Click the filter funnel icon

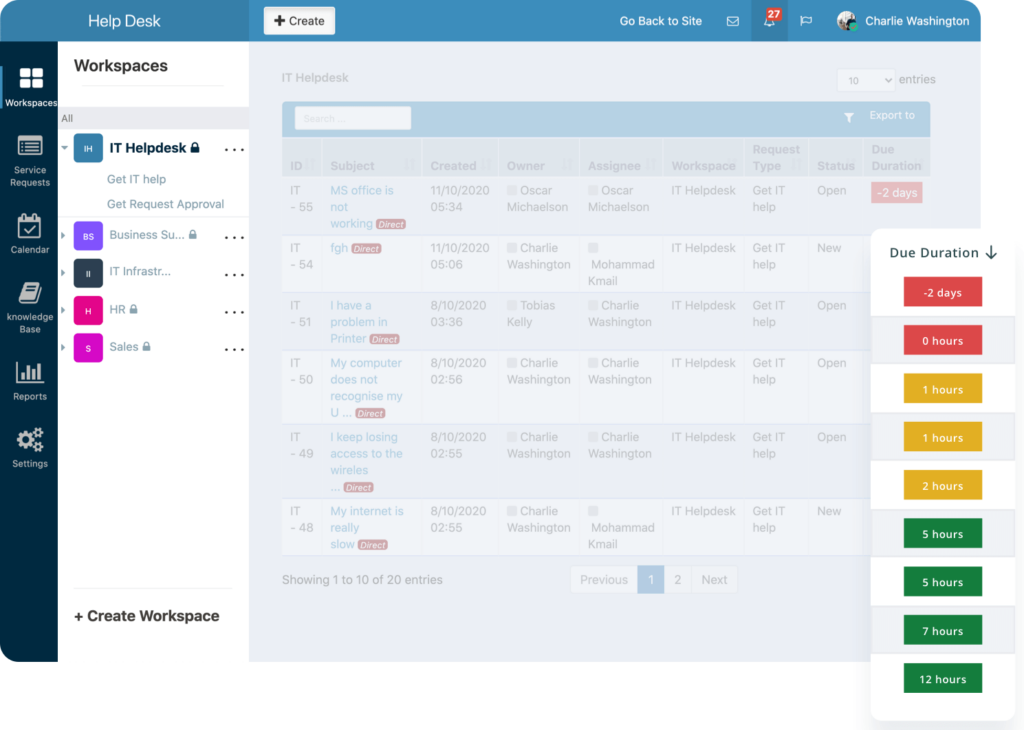pos(848,118)
